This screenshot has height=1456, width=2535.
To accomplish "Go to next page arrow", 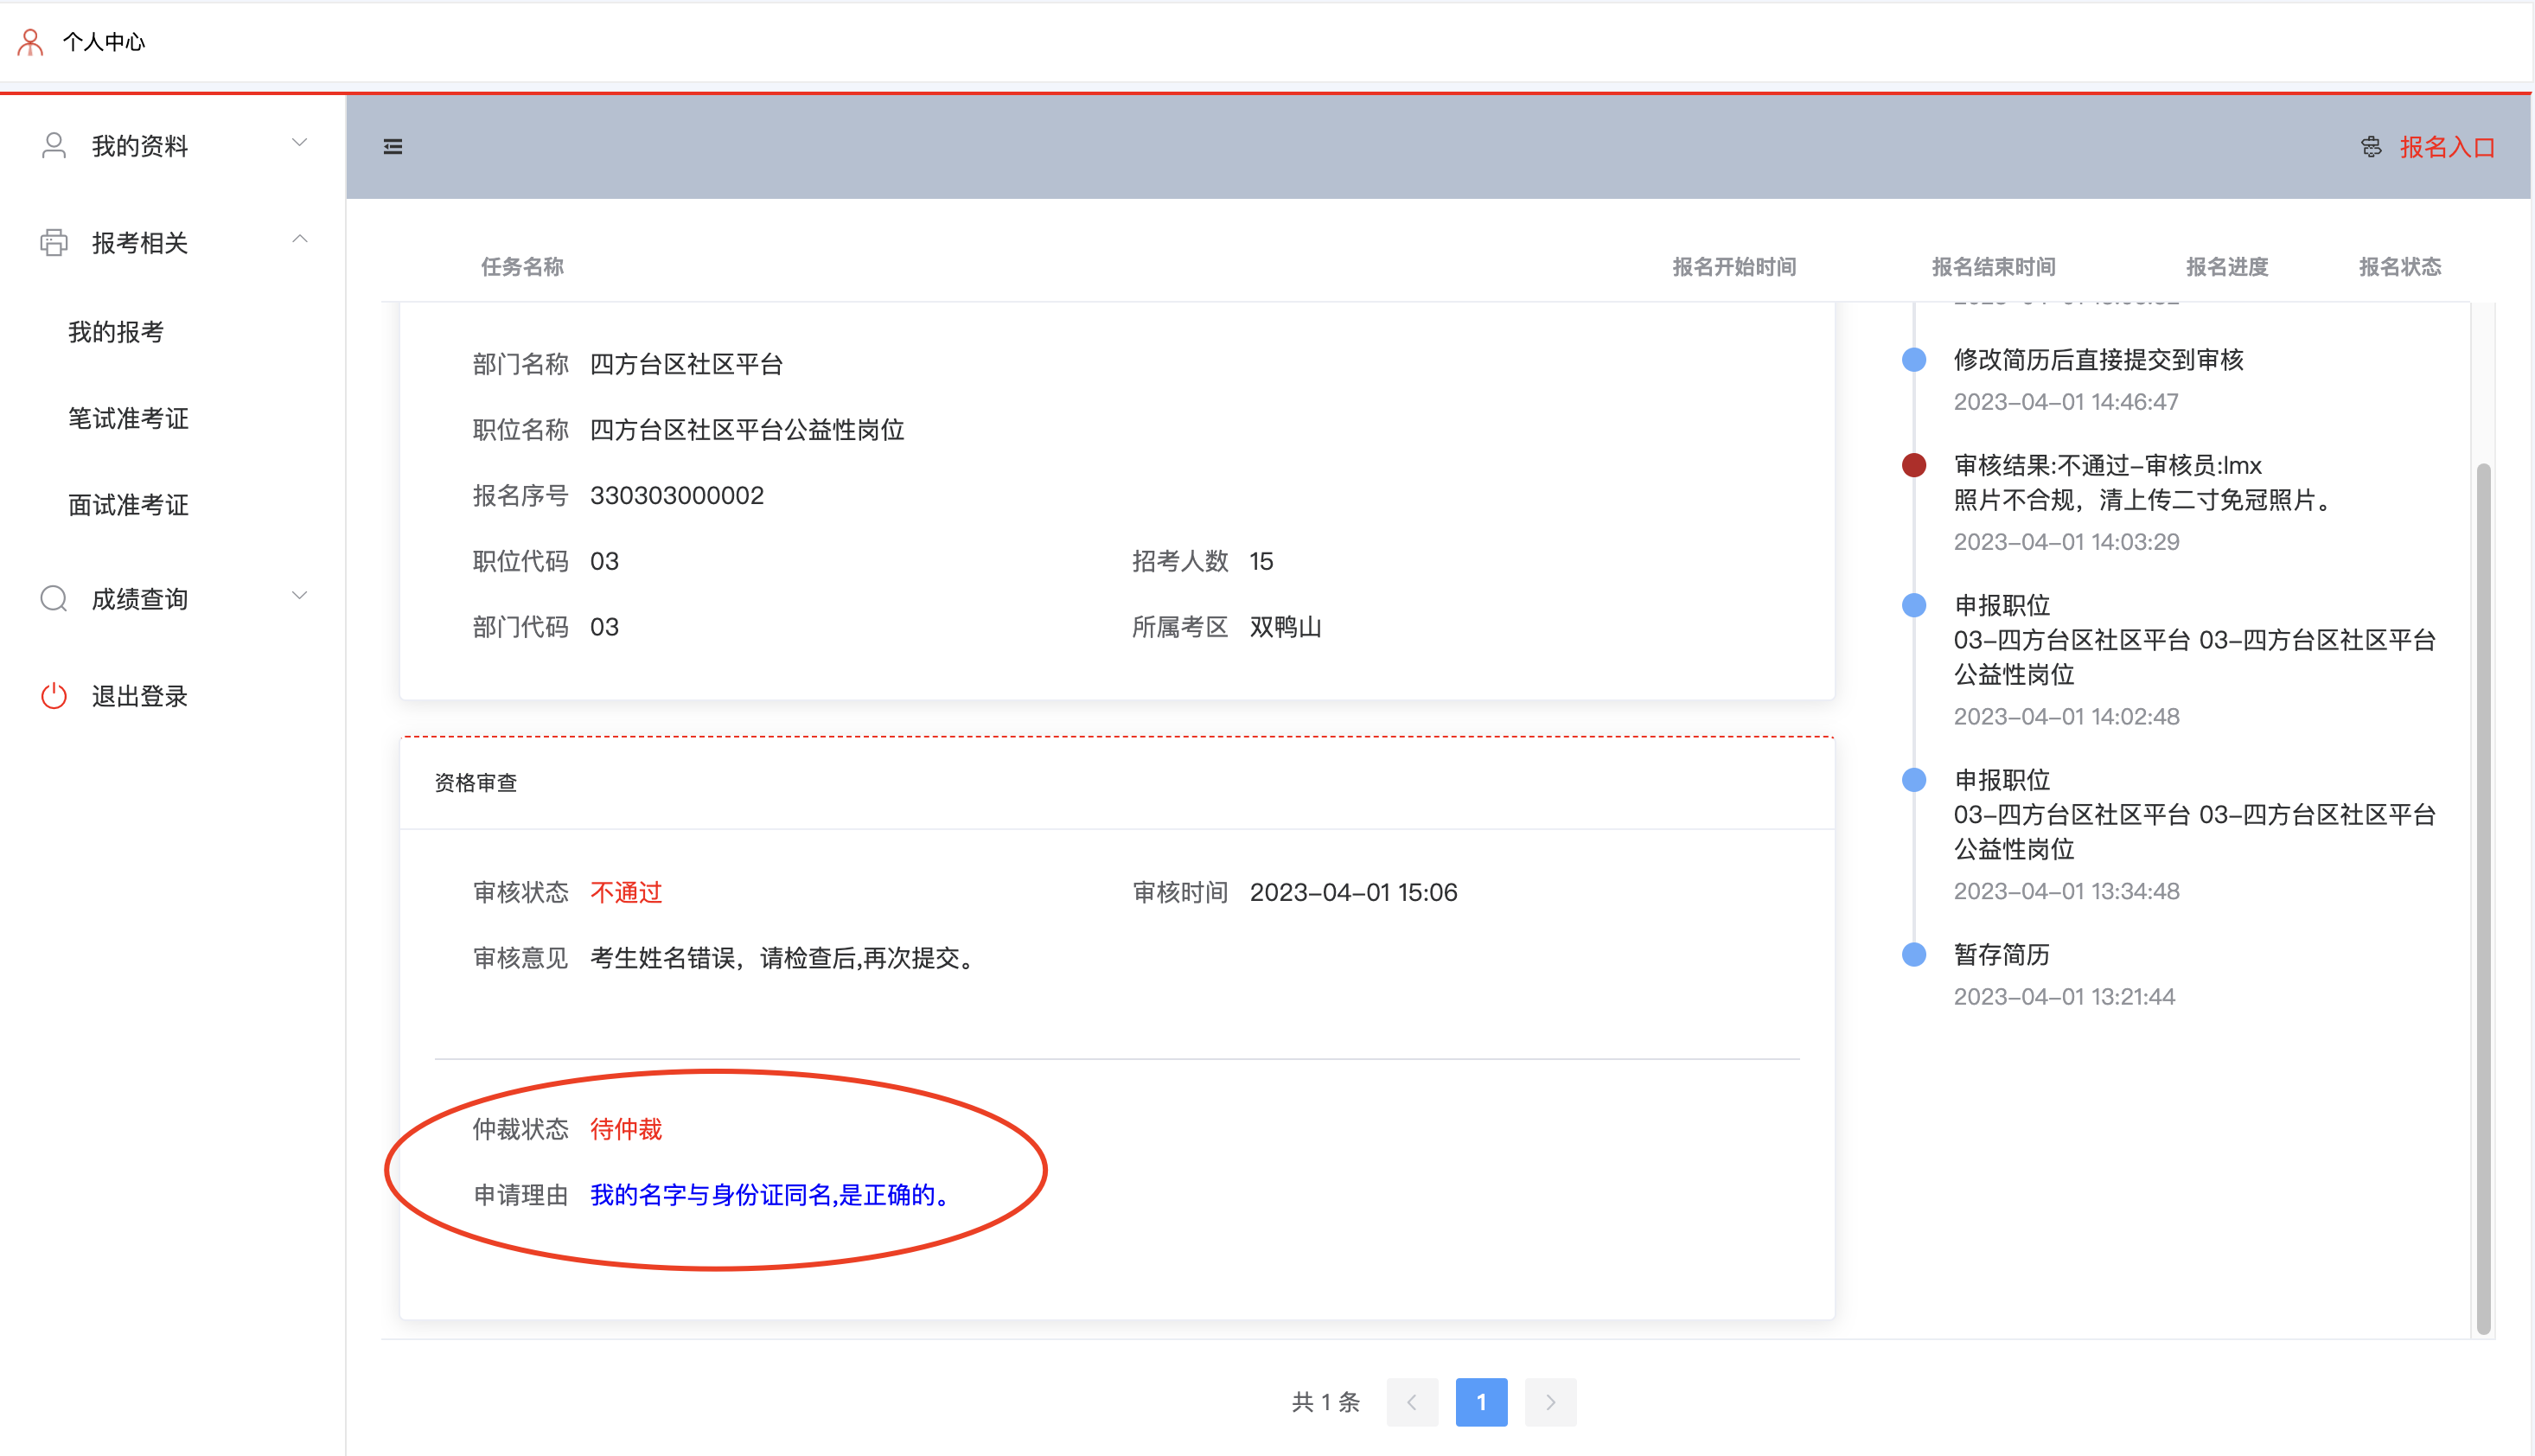I will pyautogui.click(x=1550, y=1402).
